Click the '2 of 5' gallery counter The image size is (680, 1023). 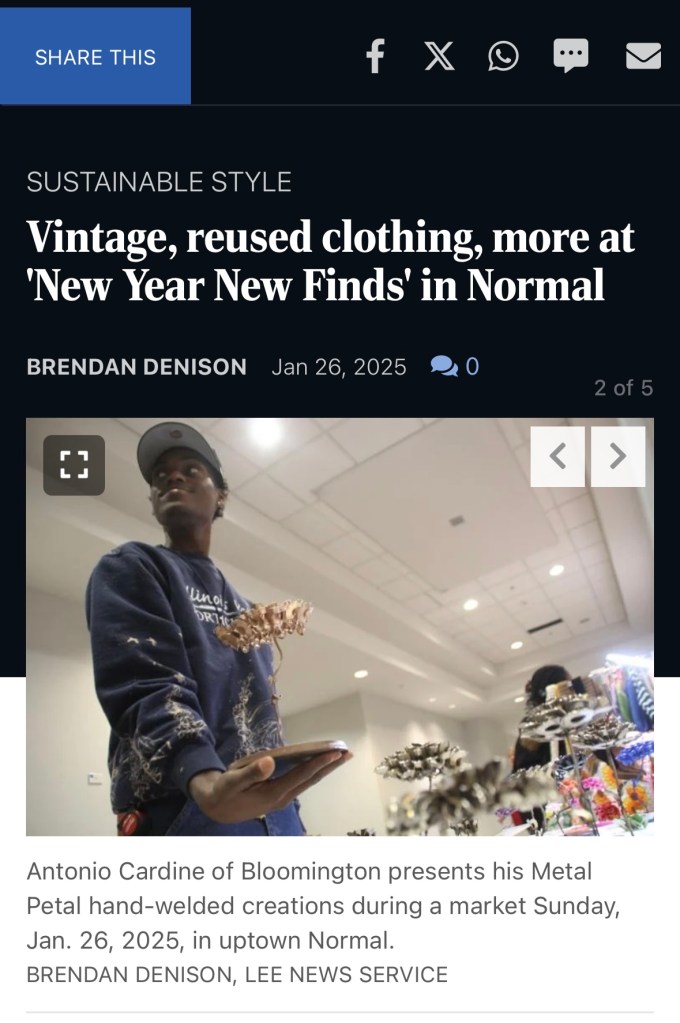[623, 388]
